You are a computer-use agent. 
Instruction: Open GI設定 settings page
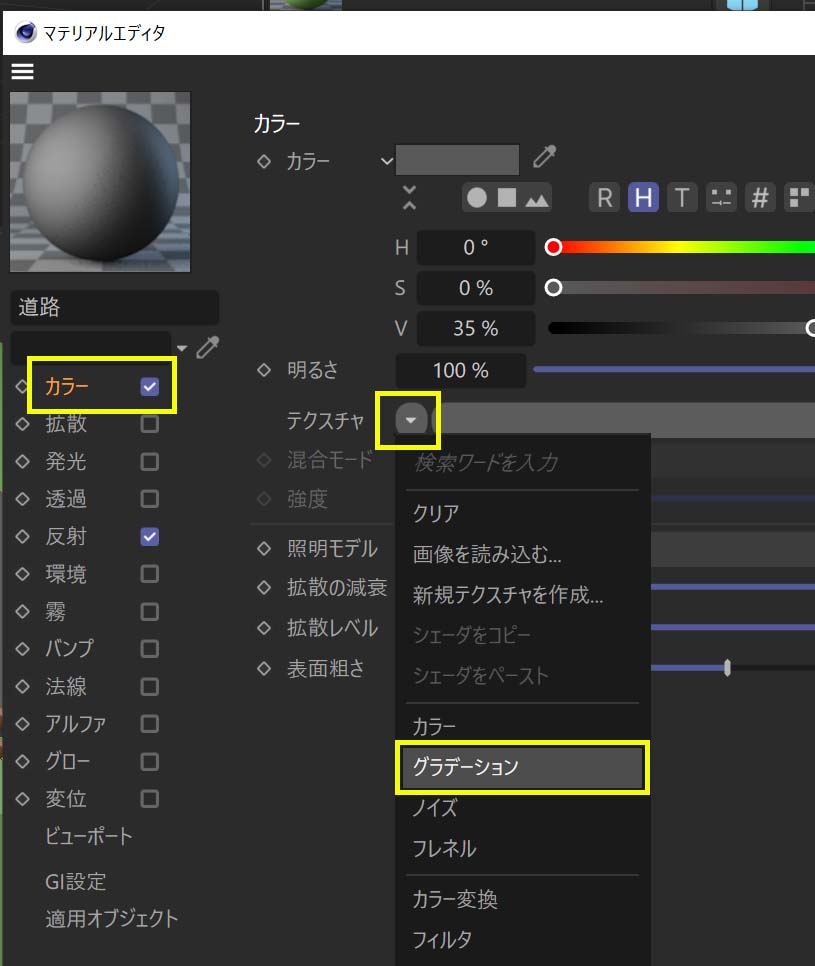(75, 881)
